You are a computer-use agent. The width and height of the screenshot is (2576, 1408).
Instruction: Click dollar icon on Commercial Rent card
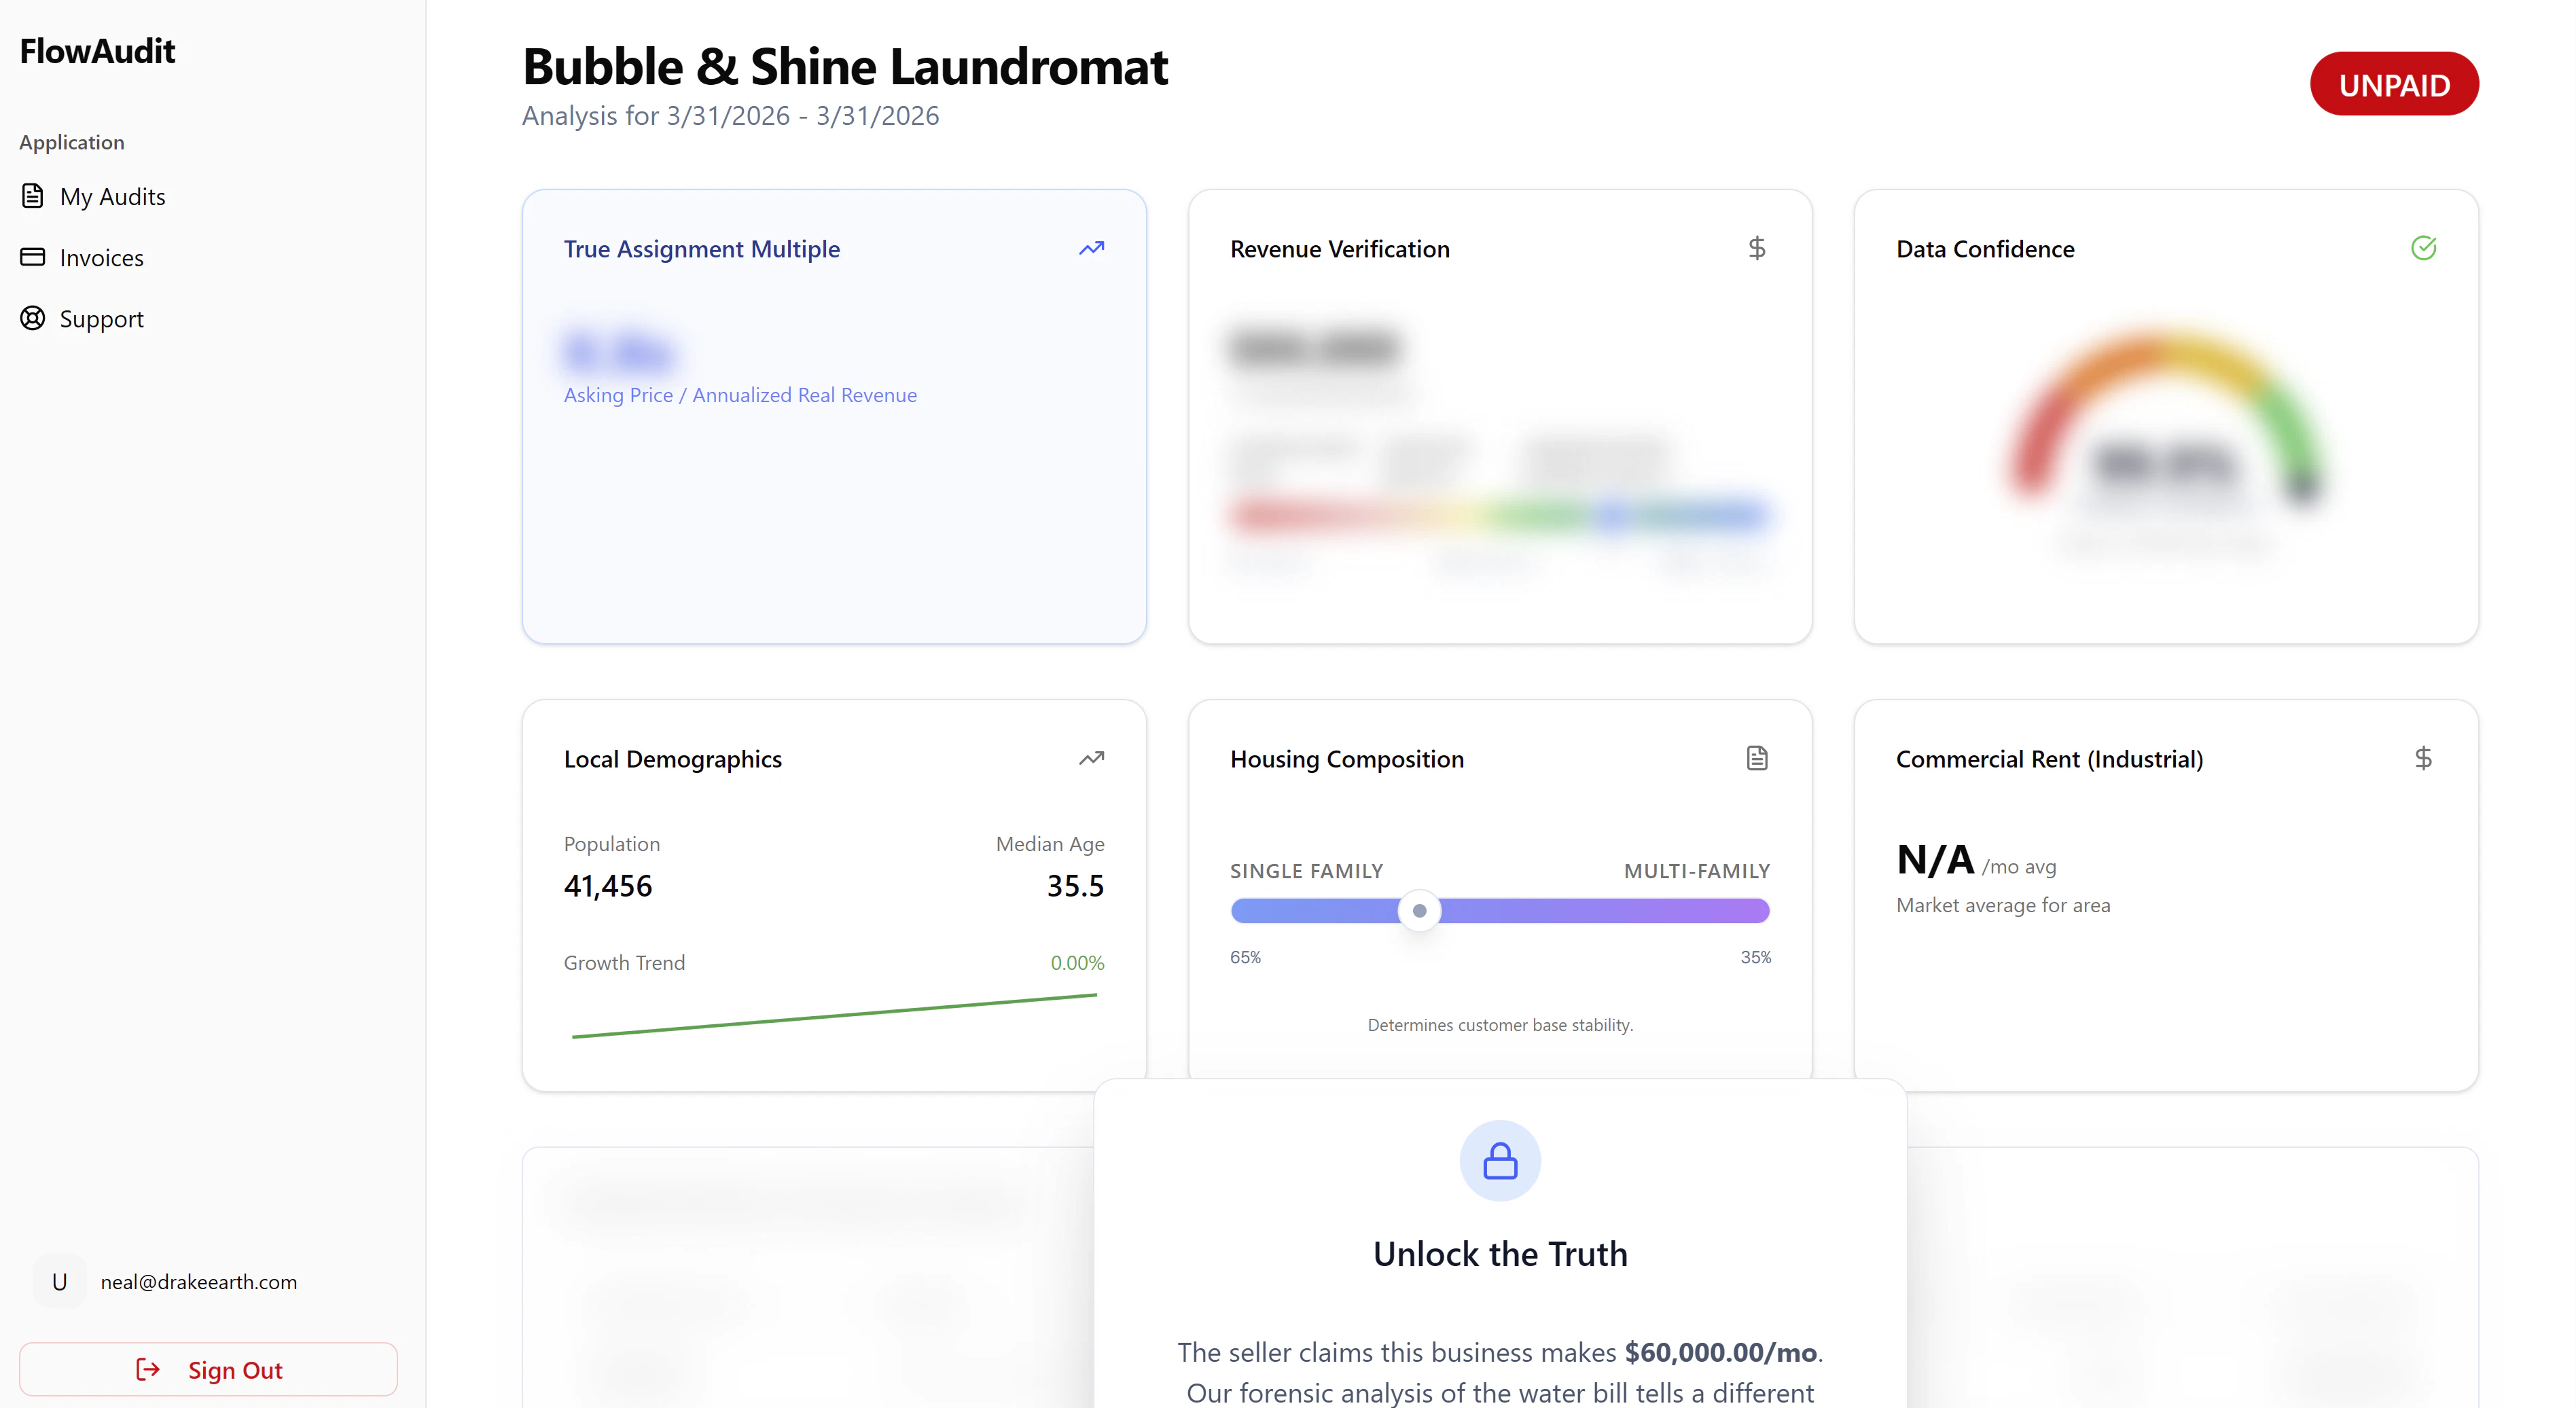point(2423,758)
